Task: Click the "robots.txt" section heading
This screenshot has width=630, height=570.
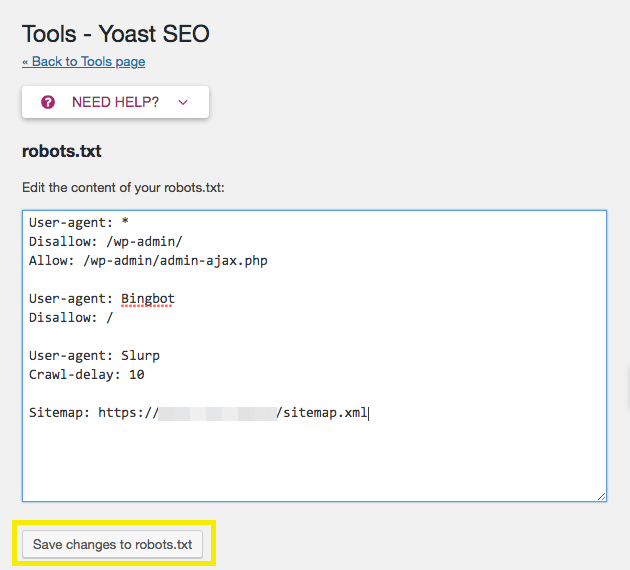Action: click(62, 152)
